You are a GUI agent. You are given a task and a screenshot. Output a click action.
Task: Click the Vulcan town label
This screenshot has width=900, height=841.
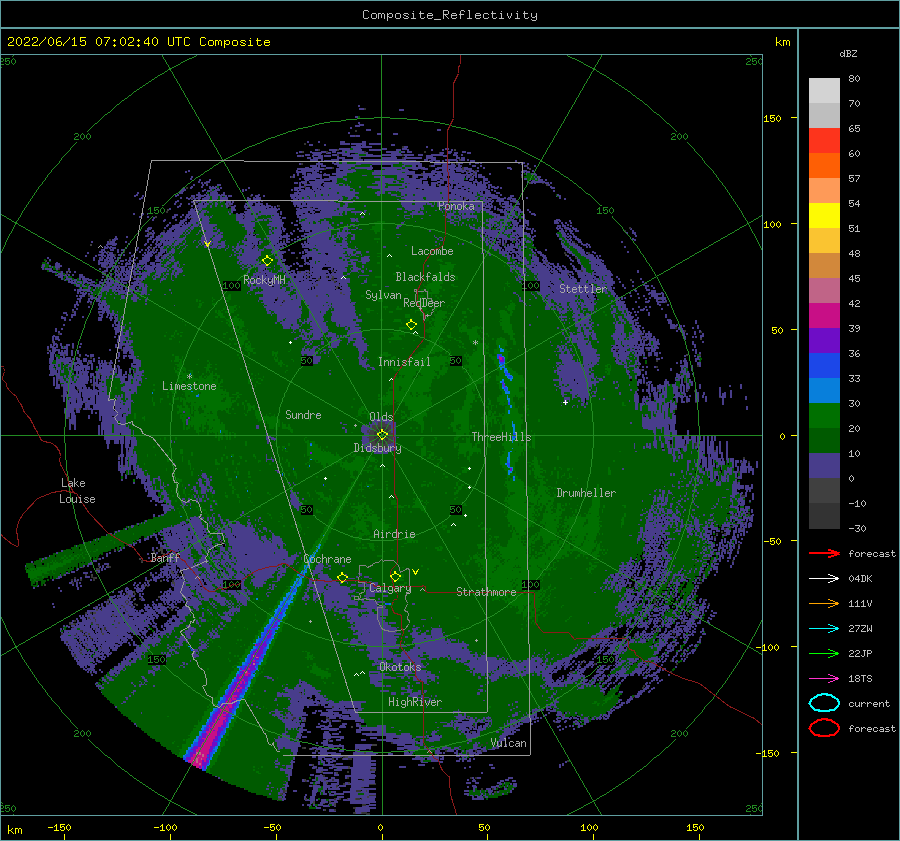[x=509, y=743]
